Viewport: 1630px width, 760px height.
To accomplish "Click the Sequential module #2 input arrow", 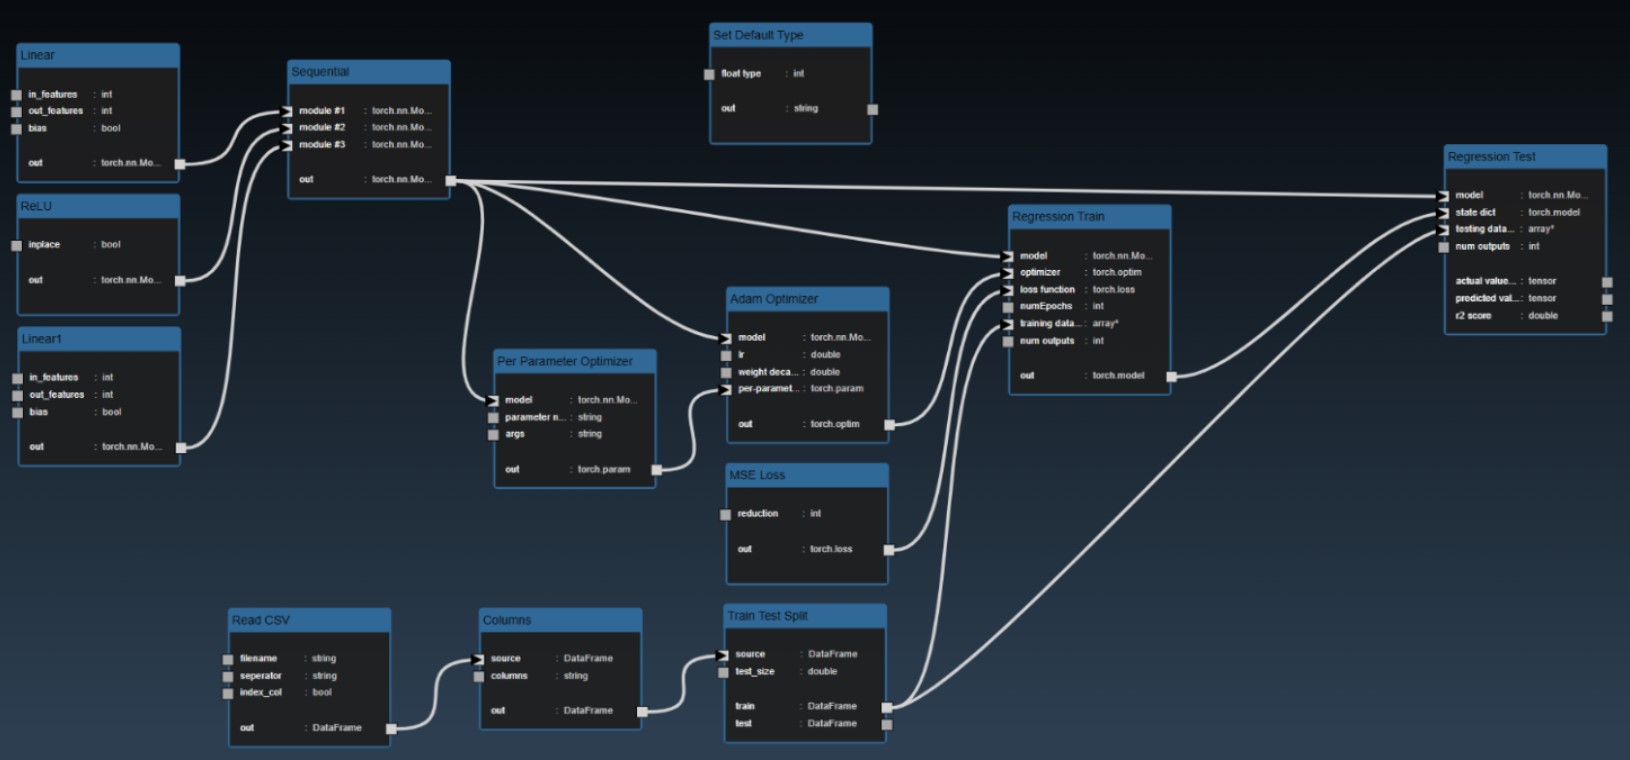I will [288, 128].
